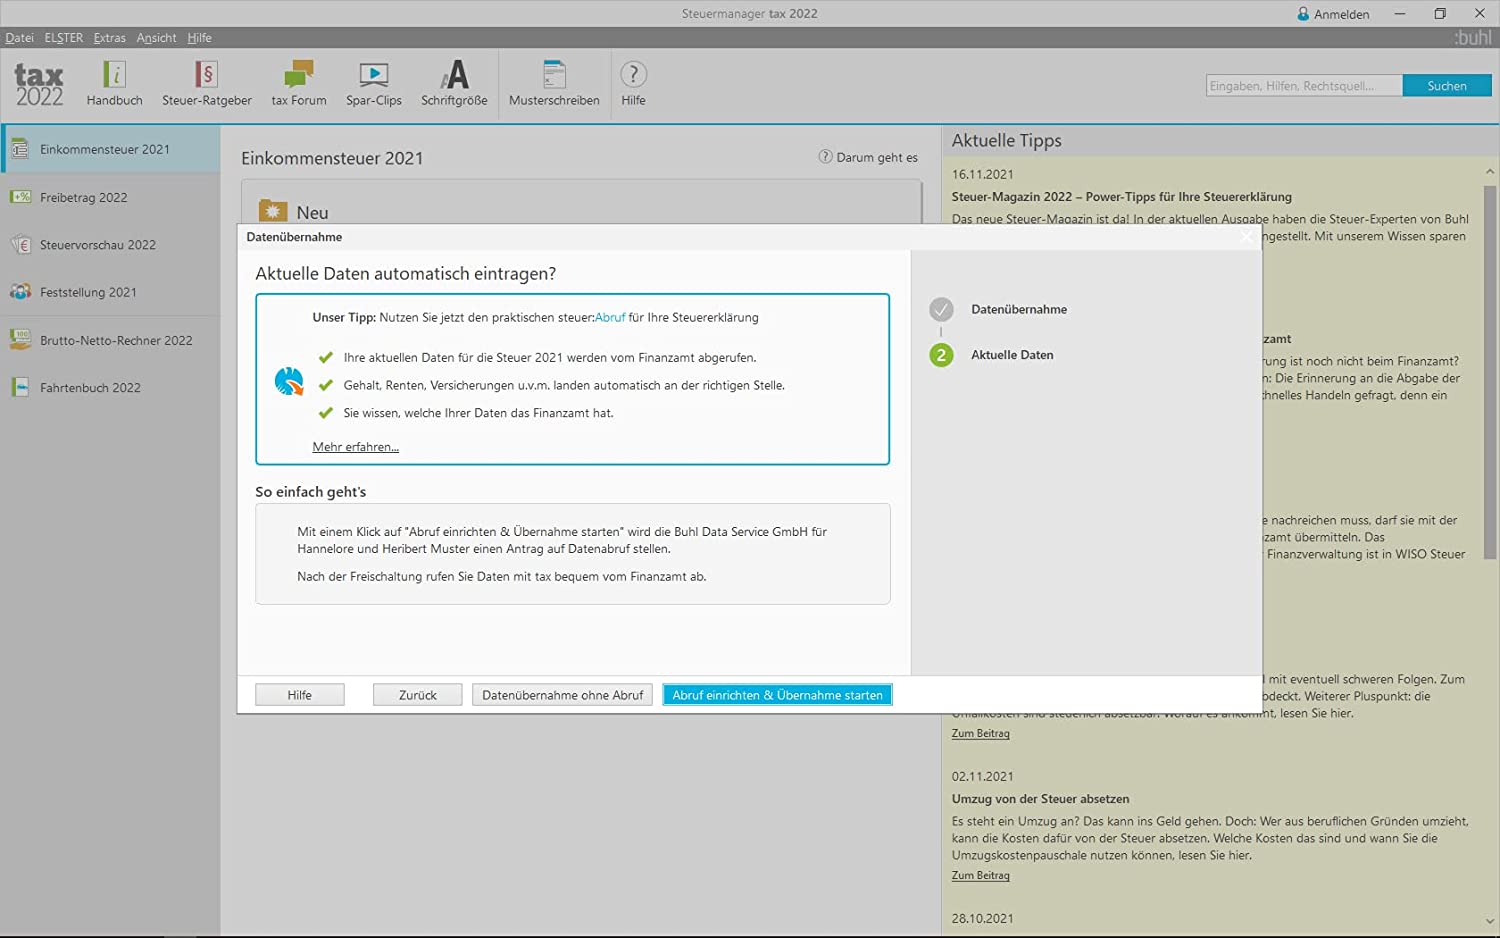
Task: Select Freibetrag 2022 sidebar entry
Action: coord(84,197)
